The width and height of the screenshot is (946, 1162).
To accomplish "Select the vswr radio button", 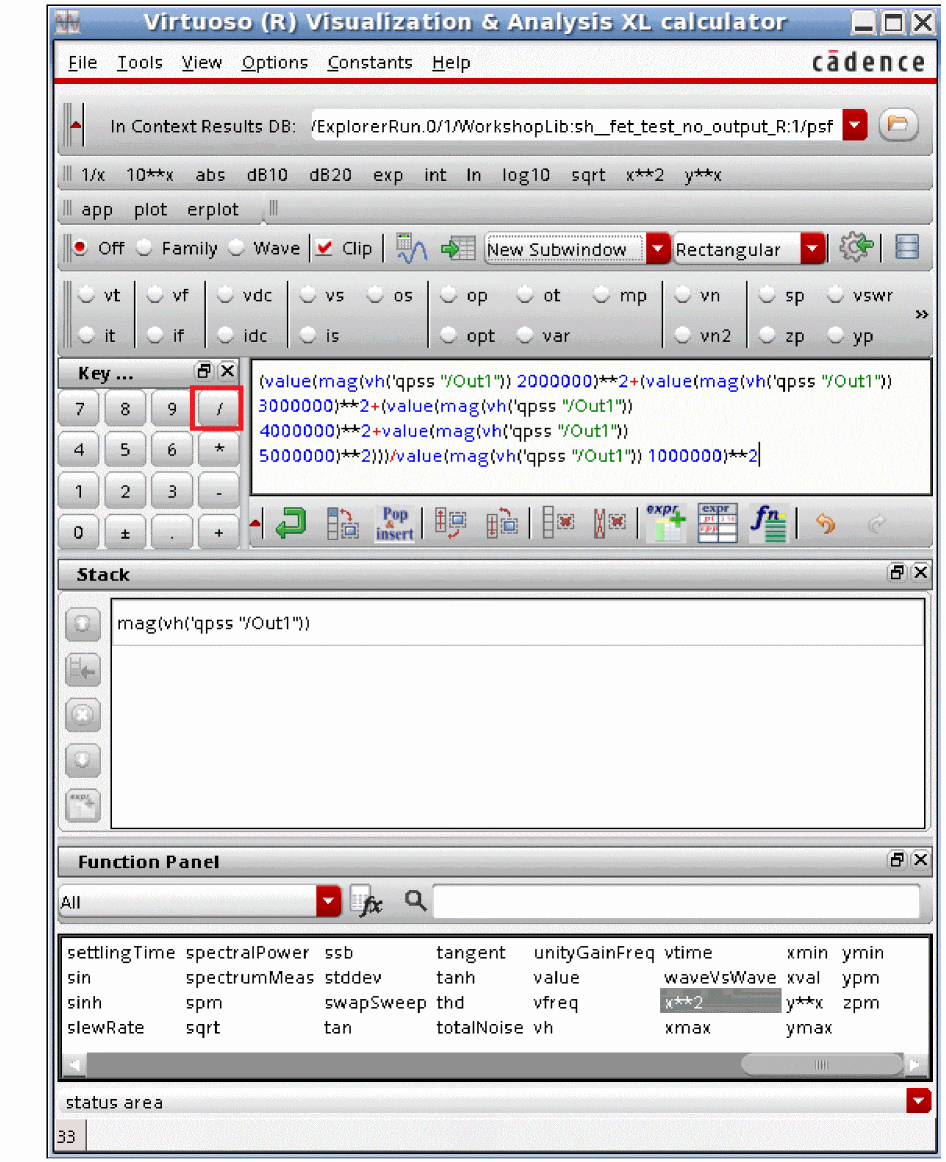I will 836,294.
